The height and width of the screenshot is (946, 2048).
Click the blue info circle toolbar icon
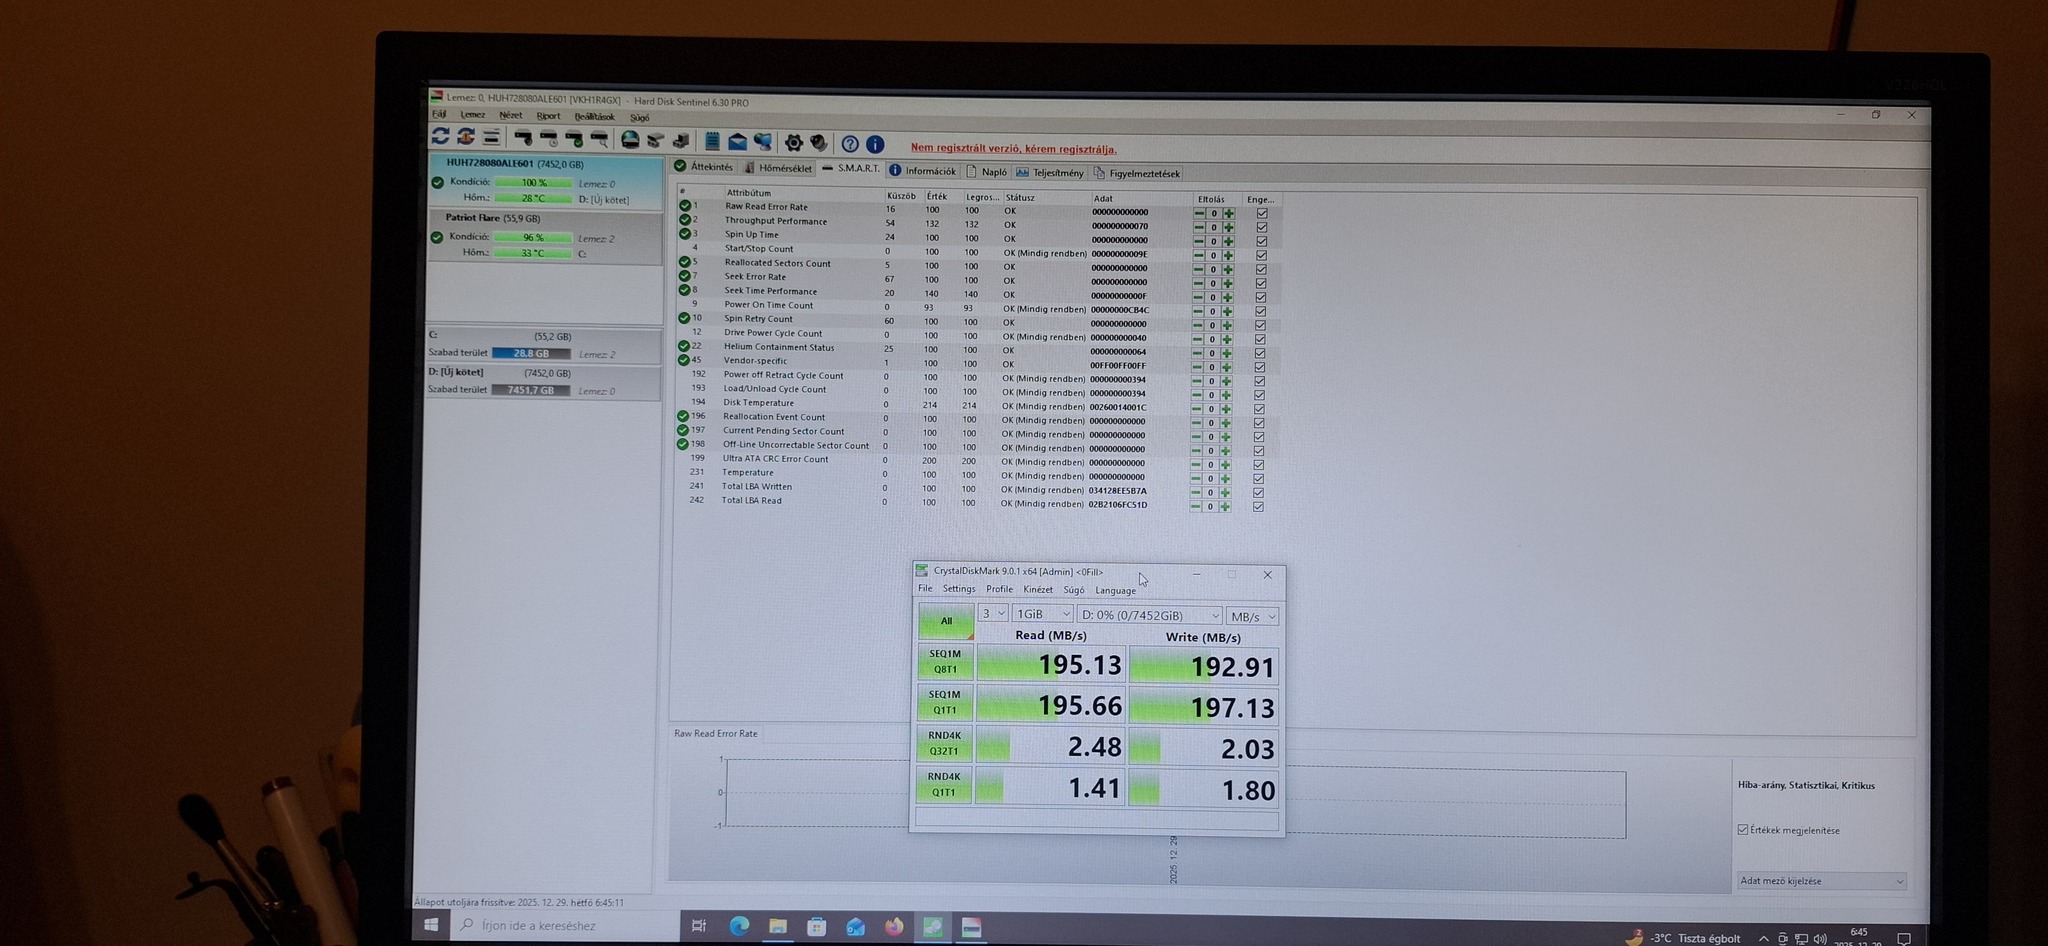875,144
